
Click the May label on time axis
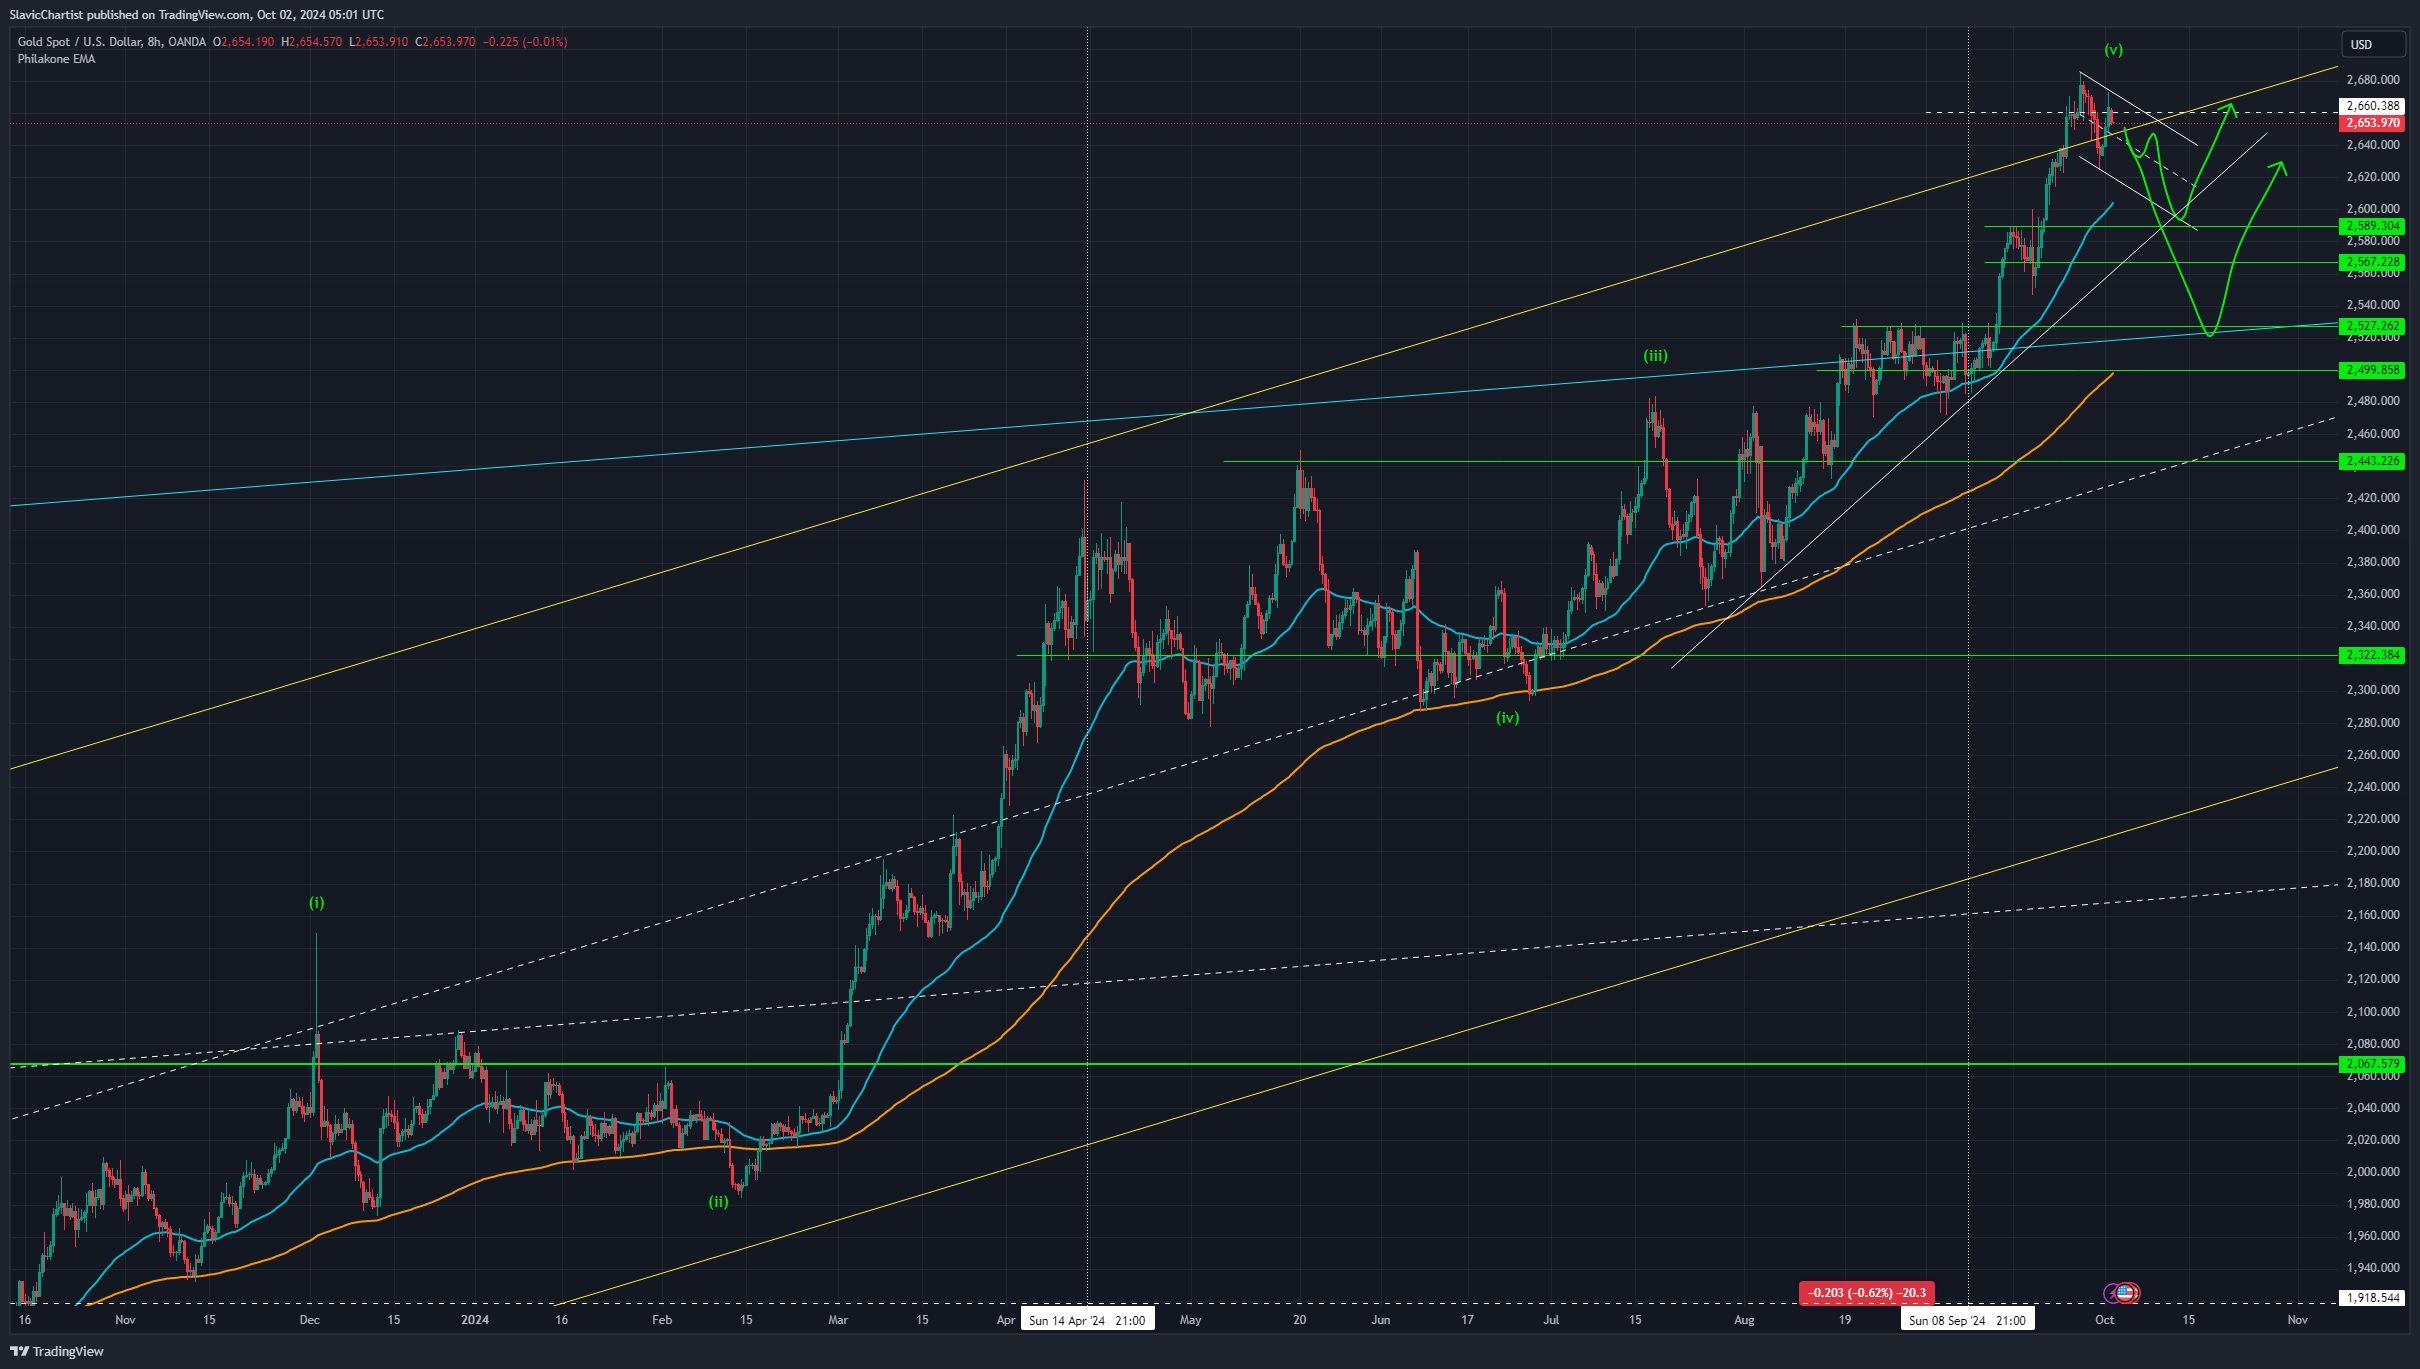coord(1190,1320)
